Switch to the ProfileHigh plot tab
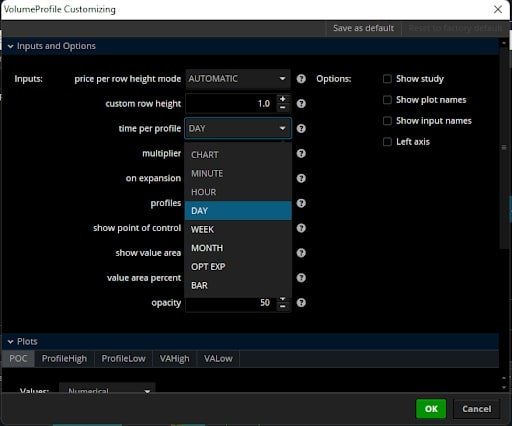Image resolution: width=512 pixels, height=426 pixels. [x=64, y=359]
